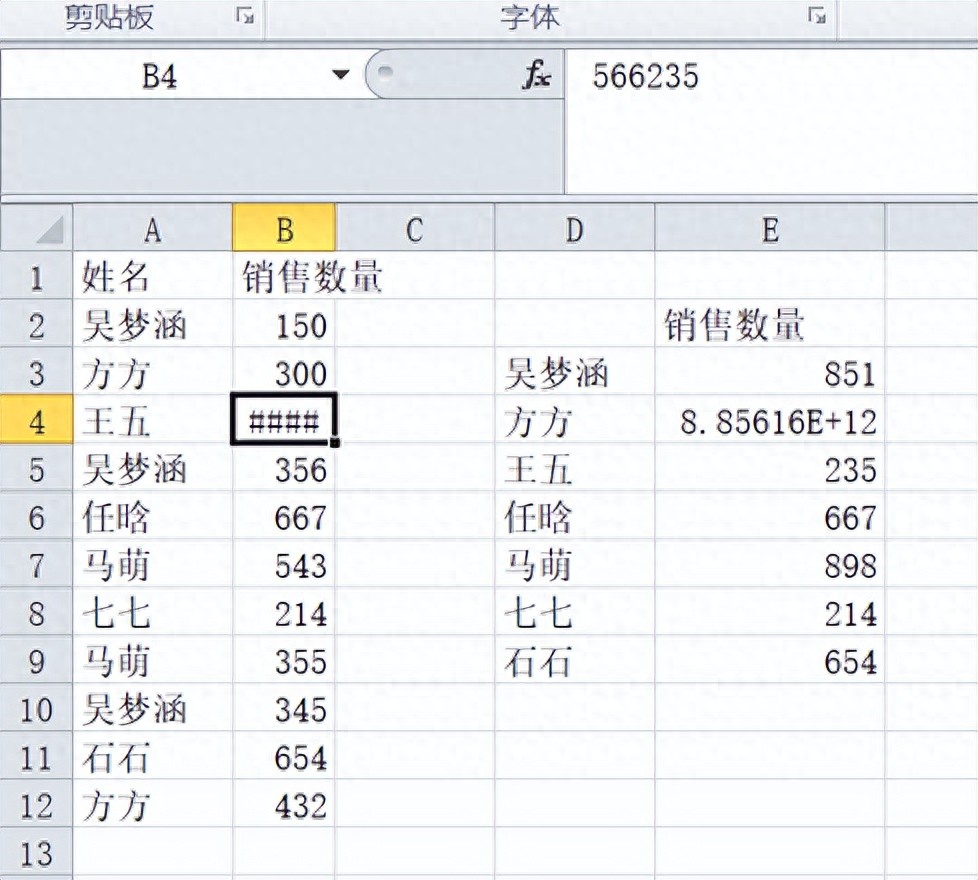Select column B header
The image size is (978, 880).
coord(285,230)
